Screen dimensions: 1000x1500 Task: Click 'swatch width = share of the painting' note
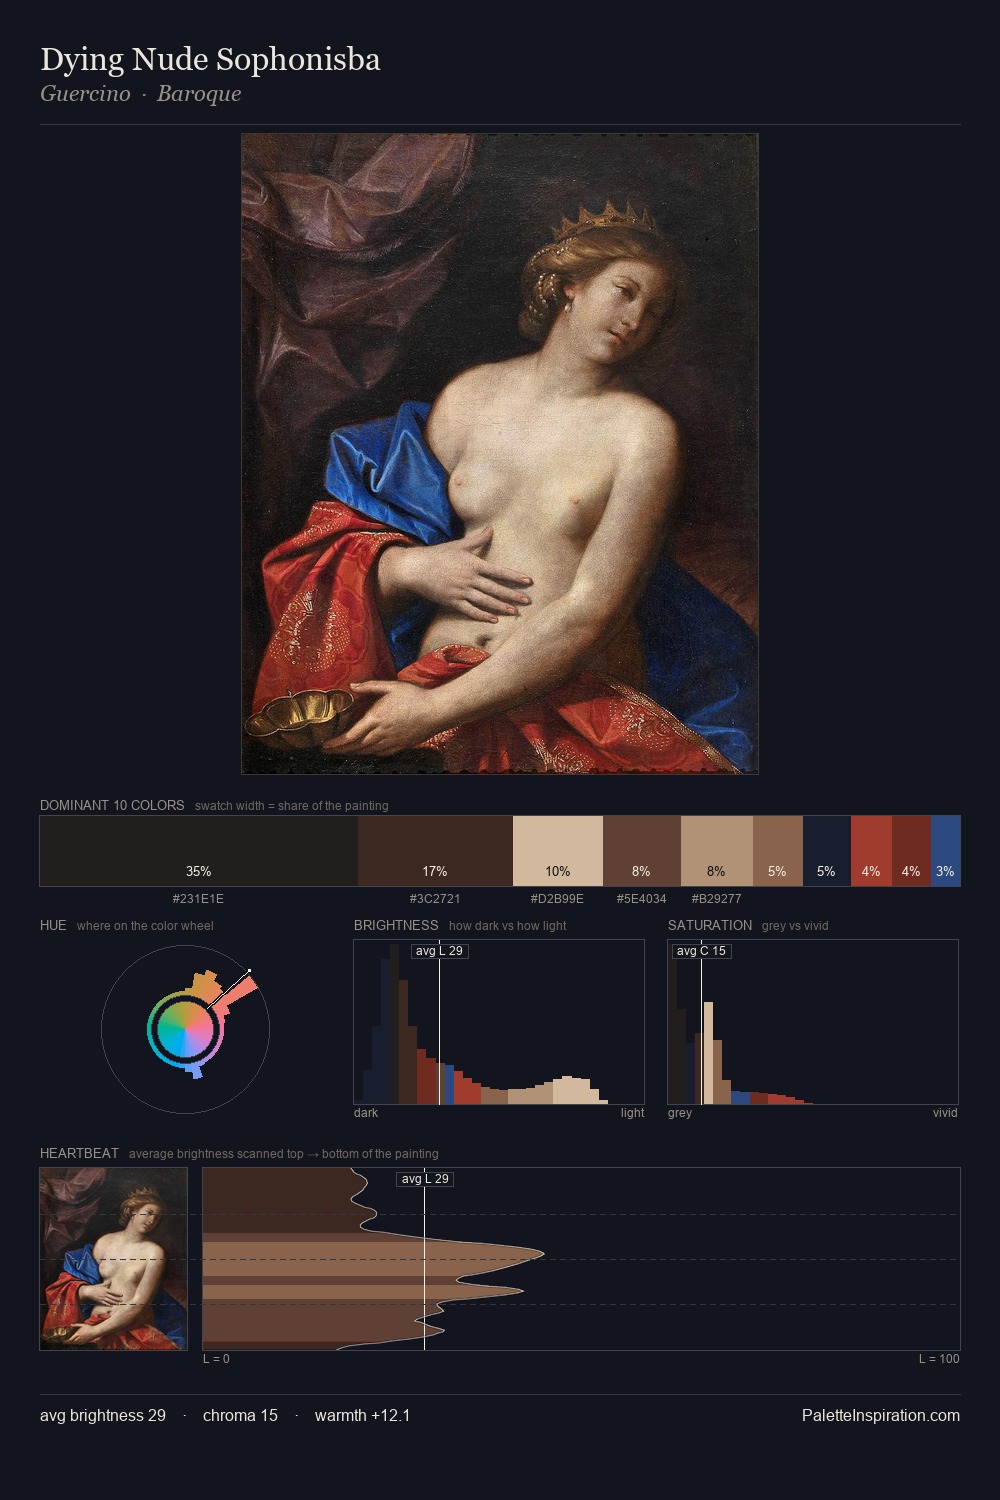(292, 806)
